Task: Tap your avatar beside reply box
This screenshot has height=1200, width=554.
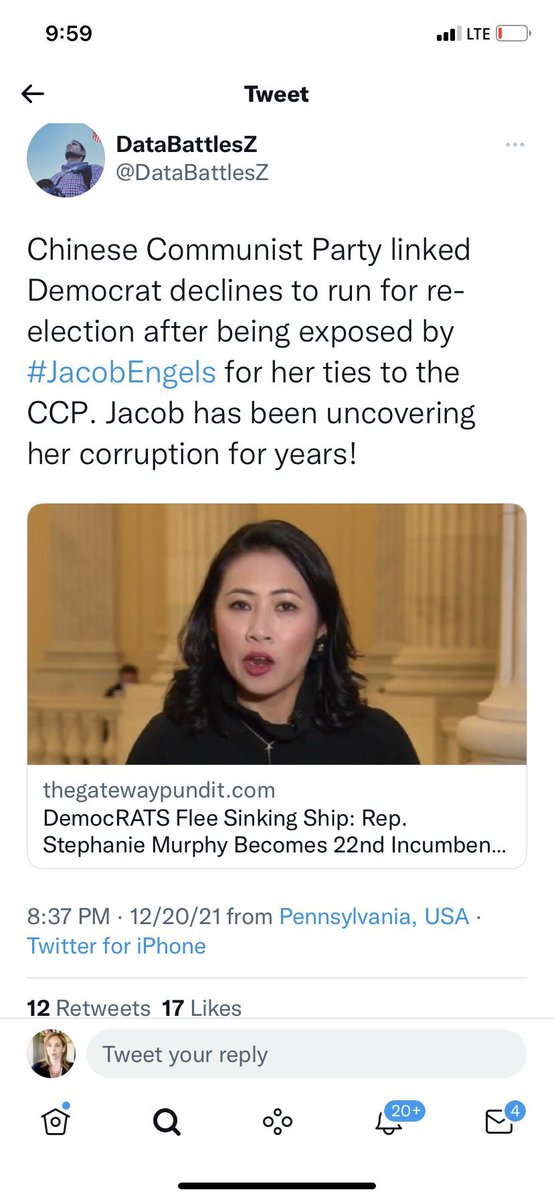Action: click(53, 1054)
